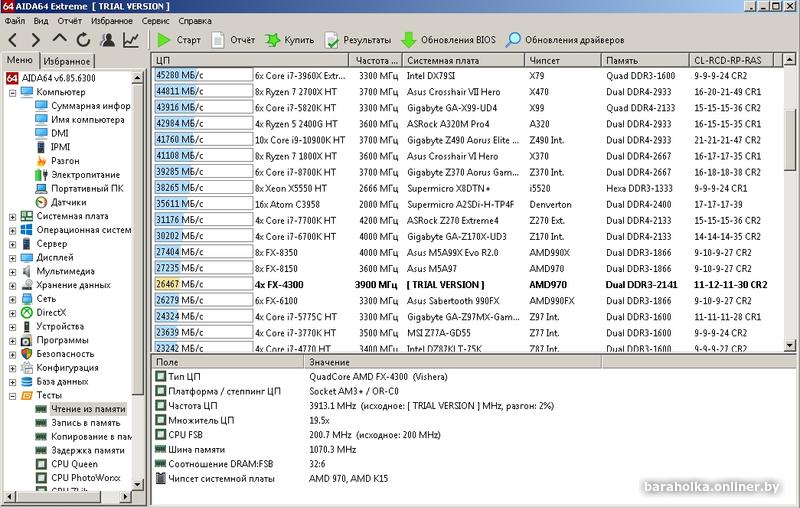Click the Устройства devices icon
800x508 pixels.
pos(27,326)
